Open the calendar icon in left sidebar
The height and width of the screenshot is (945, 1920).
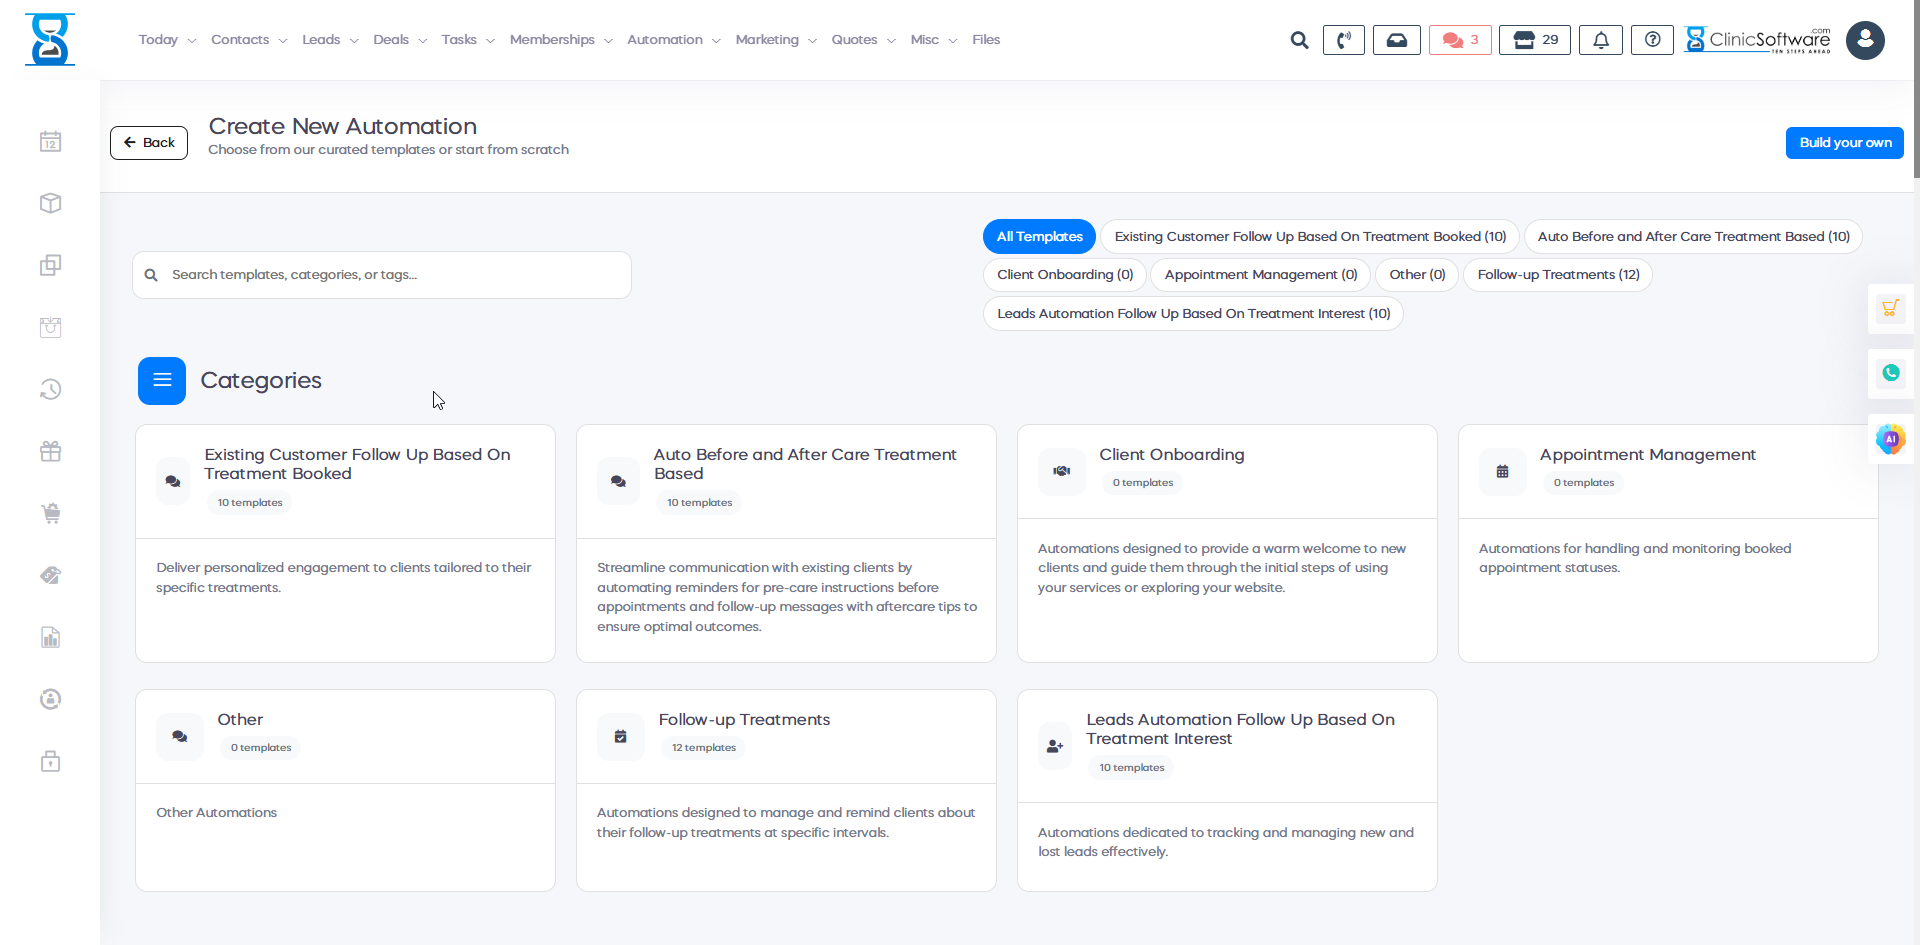pyautogui.click(x=51, y=142)
